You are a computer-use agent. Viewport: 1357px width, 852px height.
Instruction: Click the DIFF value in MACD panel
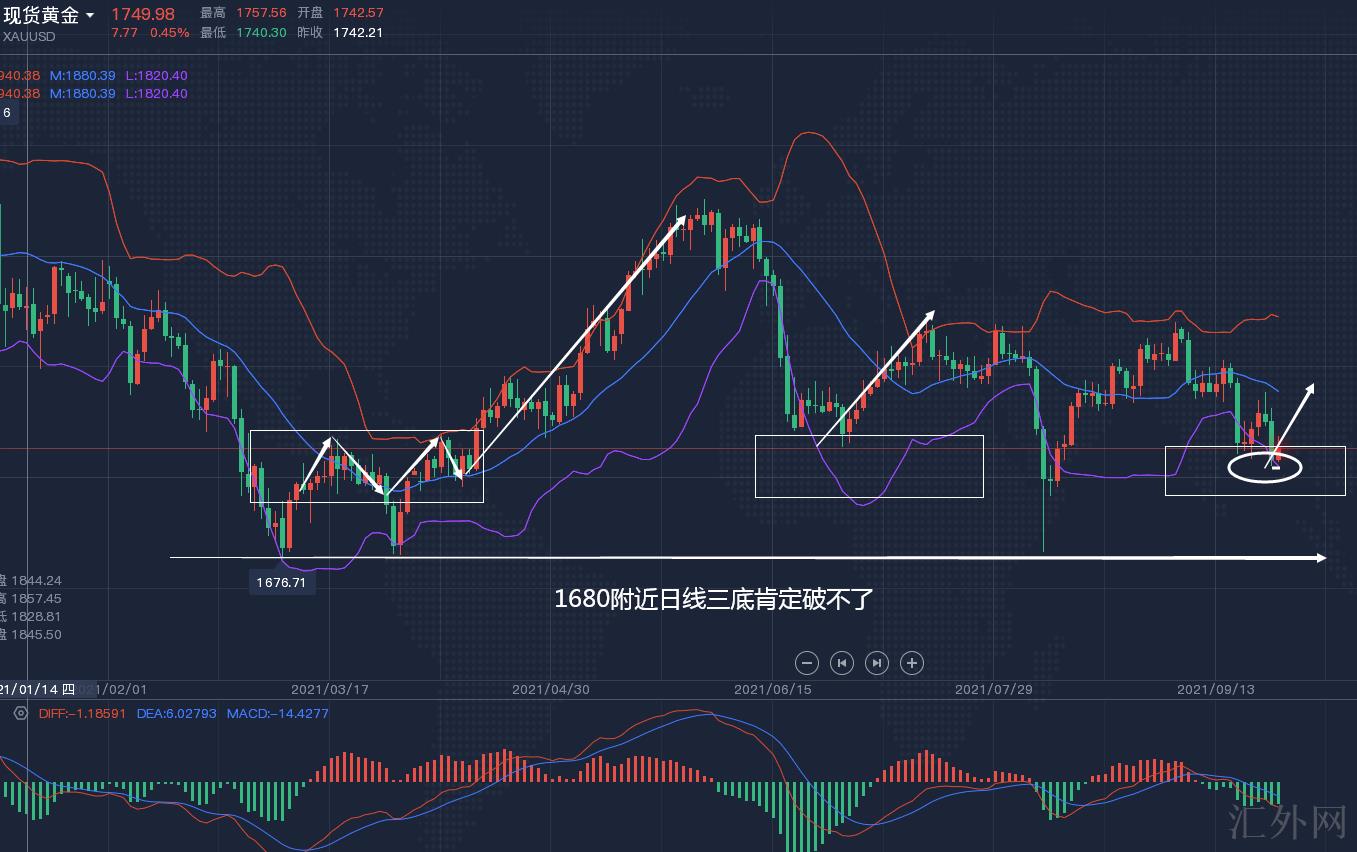coord(82,714)
